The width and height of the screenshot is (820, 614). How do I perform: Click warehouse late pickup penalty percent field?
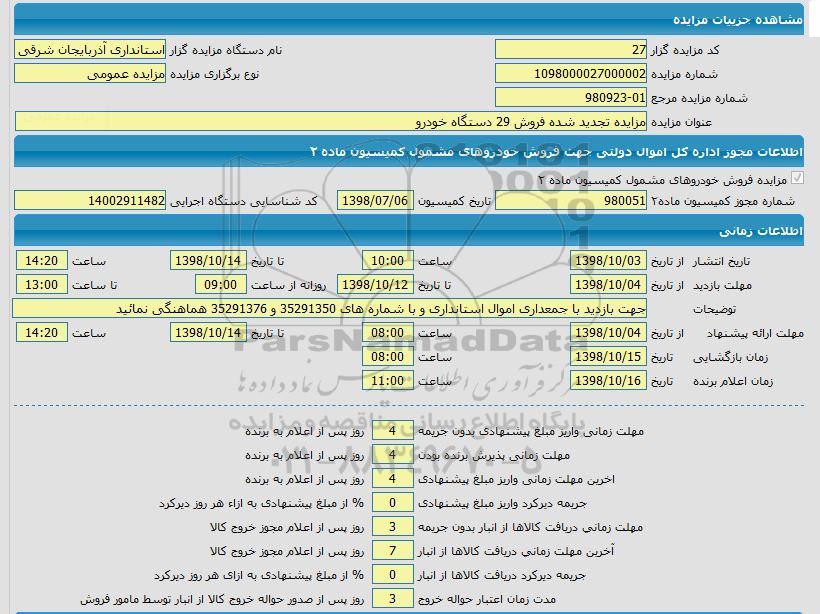[x=393, y=575]
